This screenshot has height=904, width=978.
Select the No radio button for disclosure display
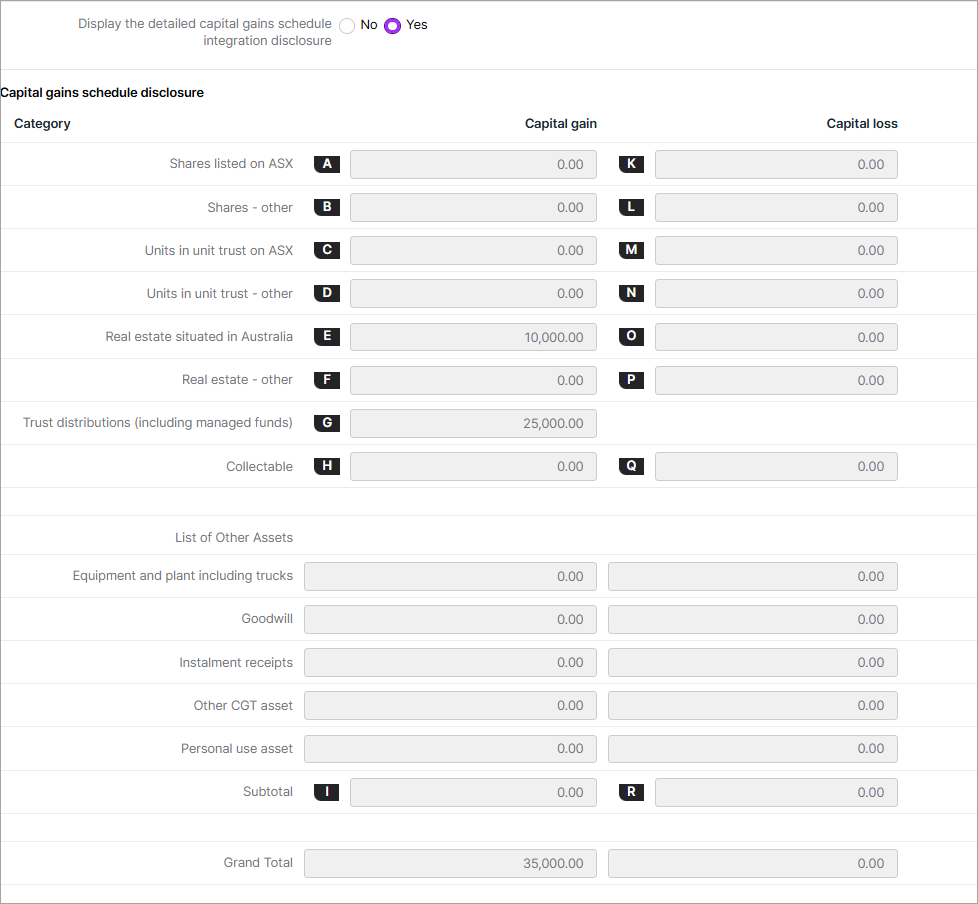click(347, 25)
